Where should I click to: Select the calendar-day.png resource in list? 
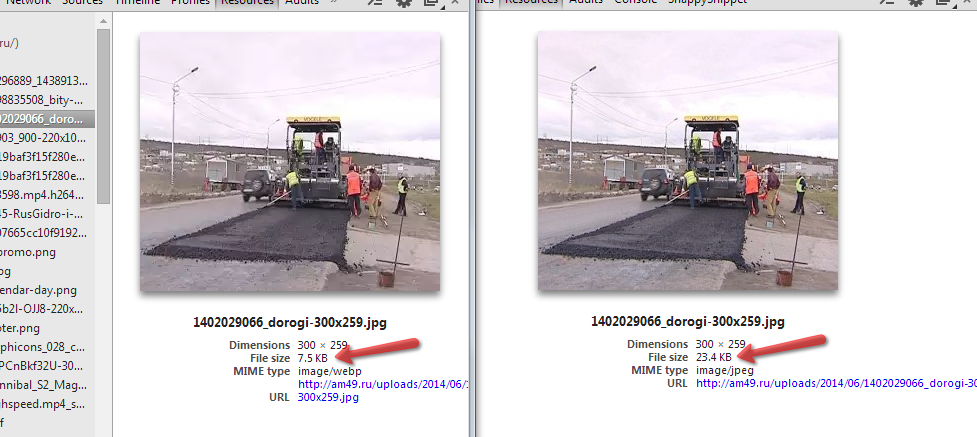tap(40, 290)
